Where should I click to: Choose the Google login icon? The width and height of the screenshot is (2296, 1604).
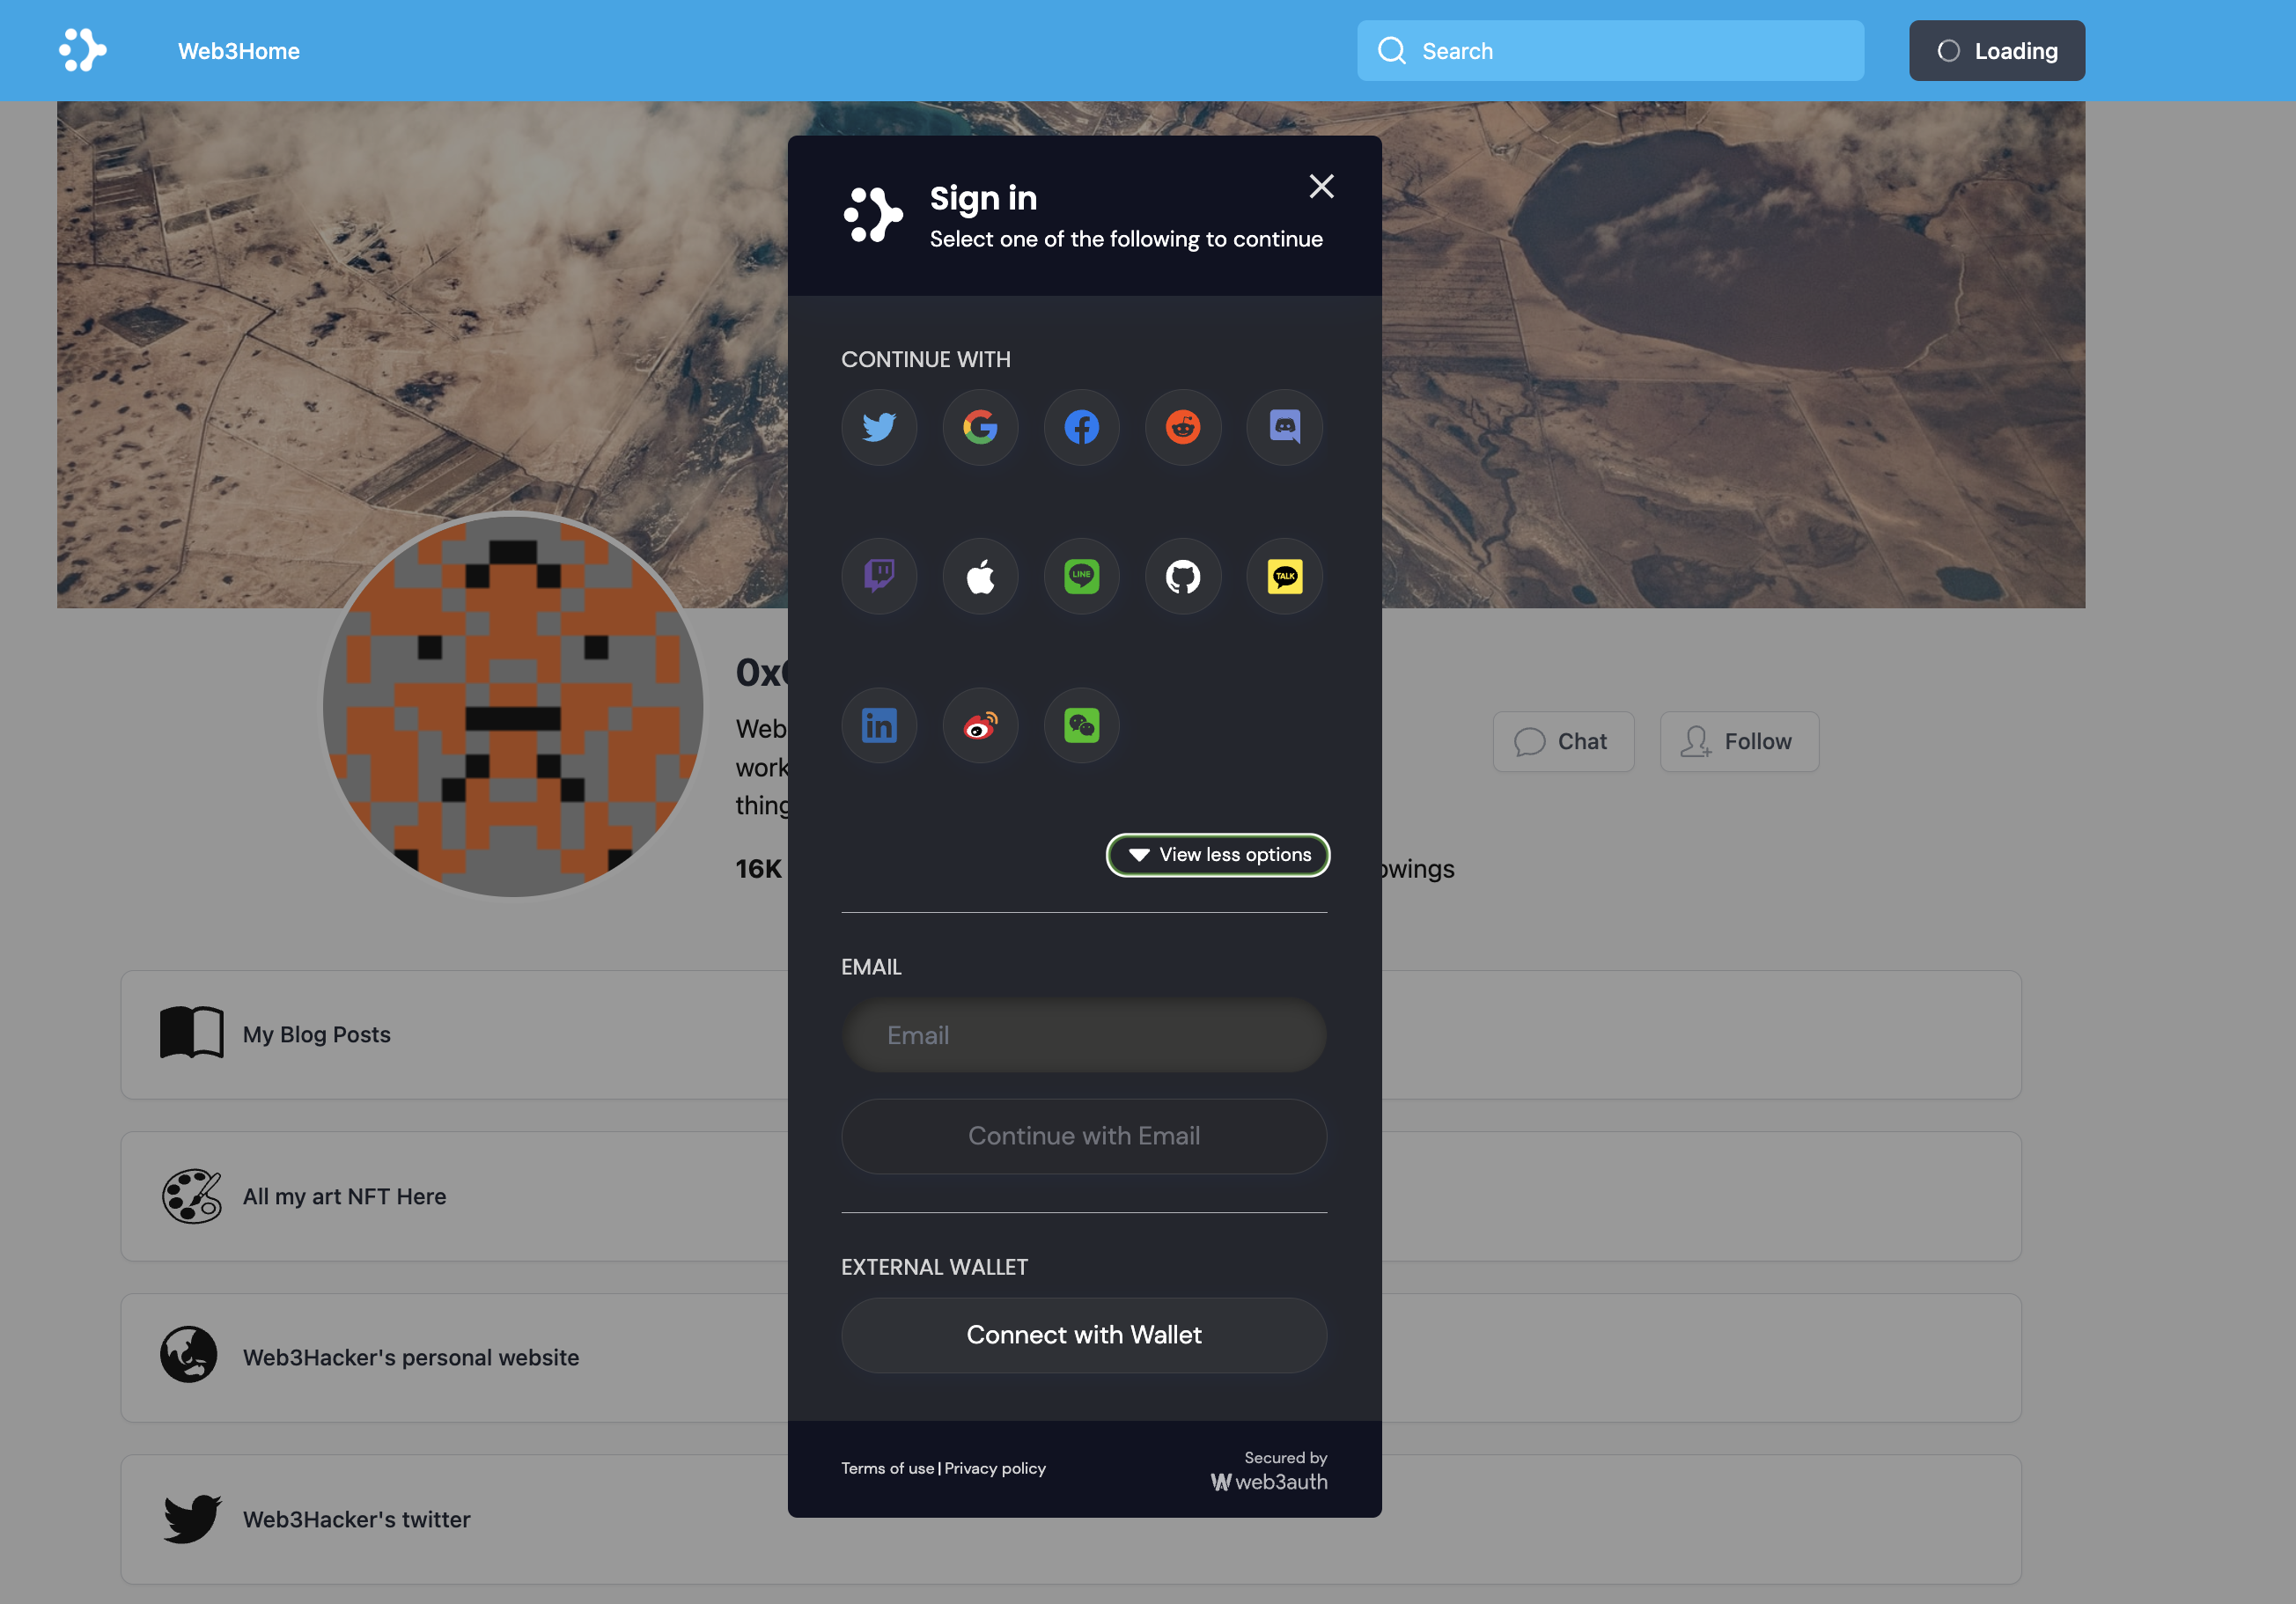[980, 427]
